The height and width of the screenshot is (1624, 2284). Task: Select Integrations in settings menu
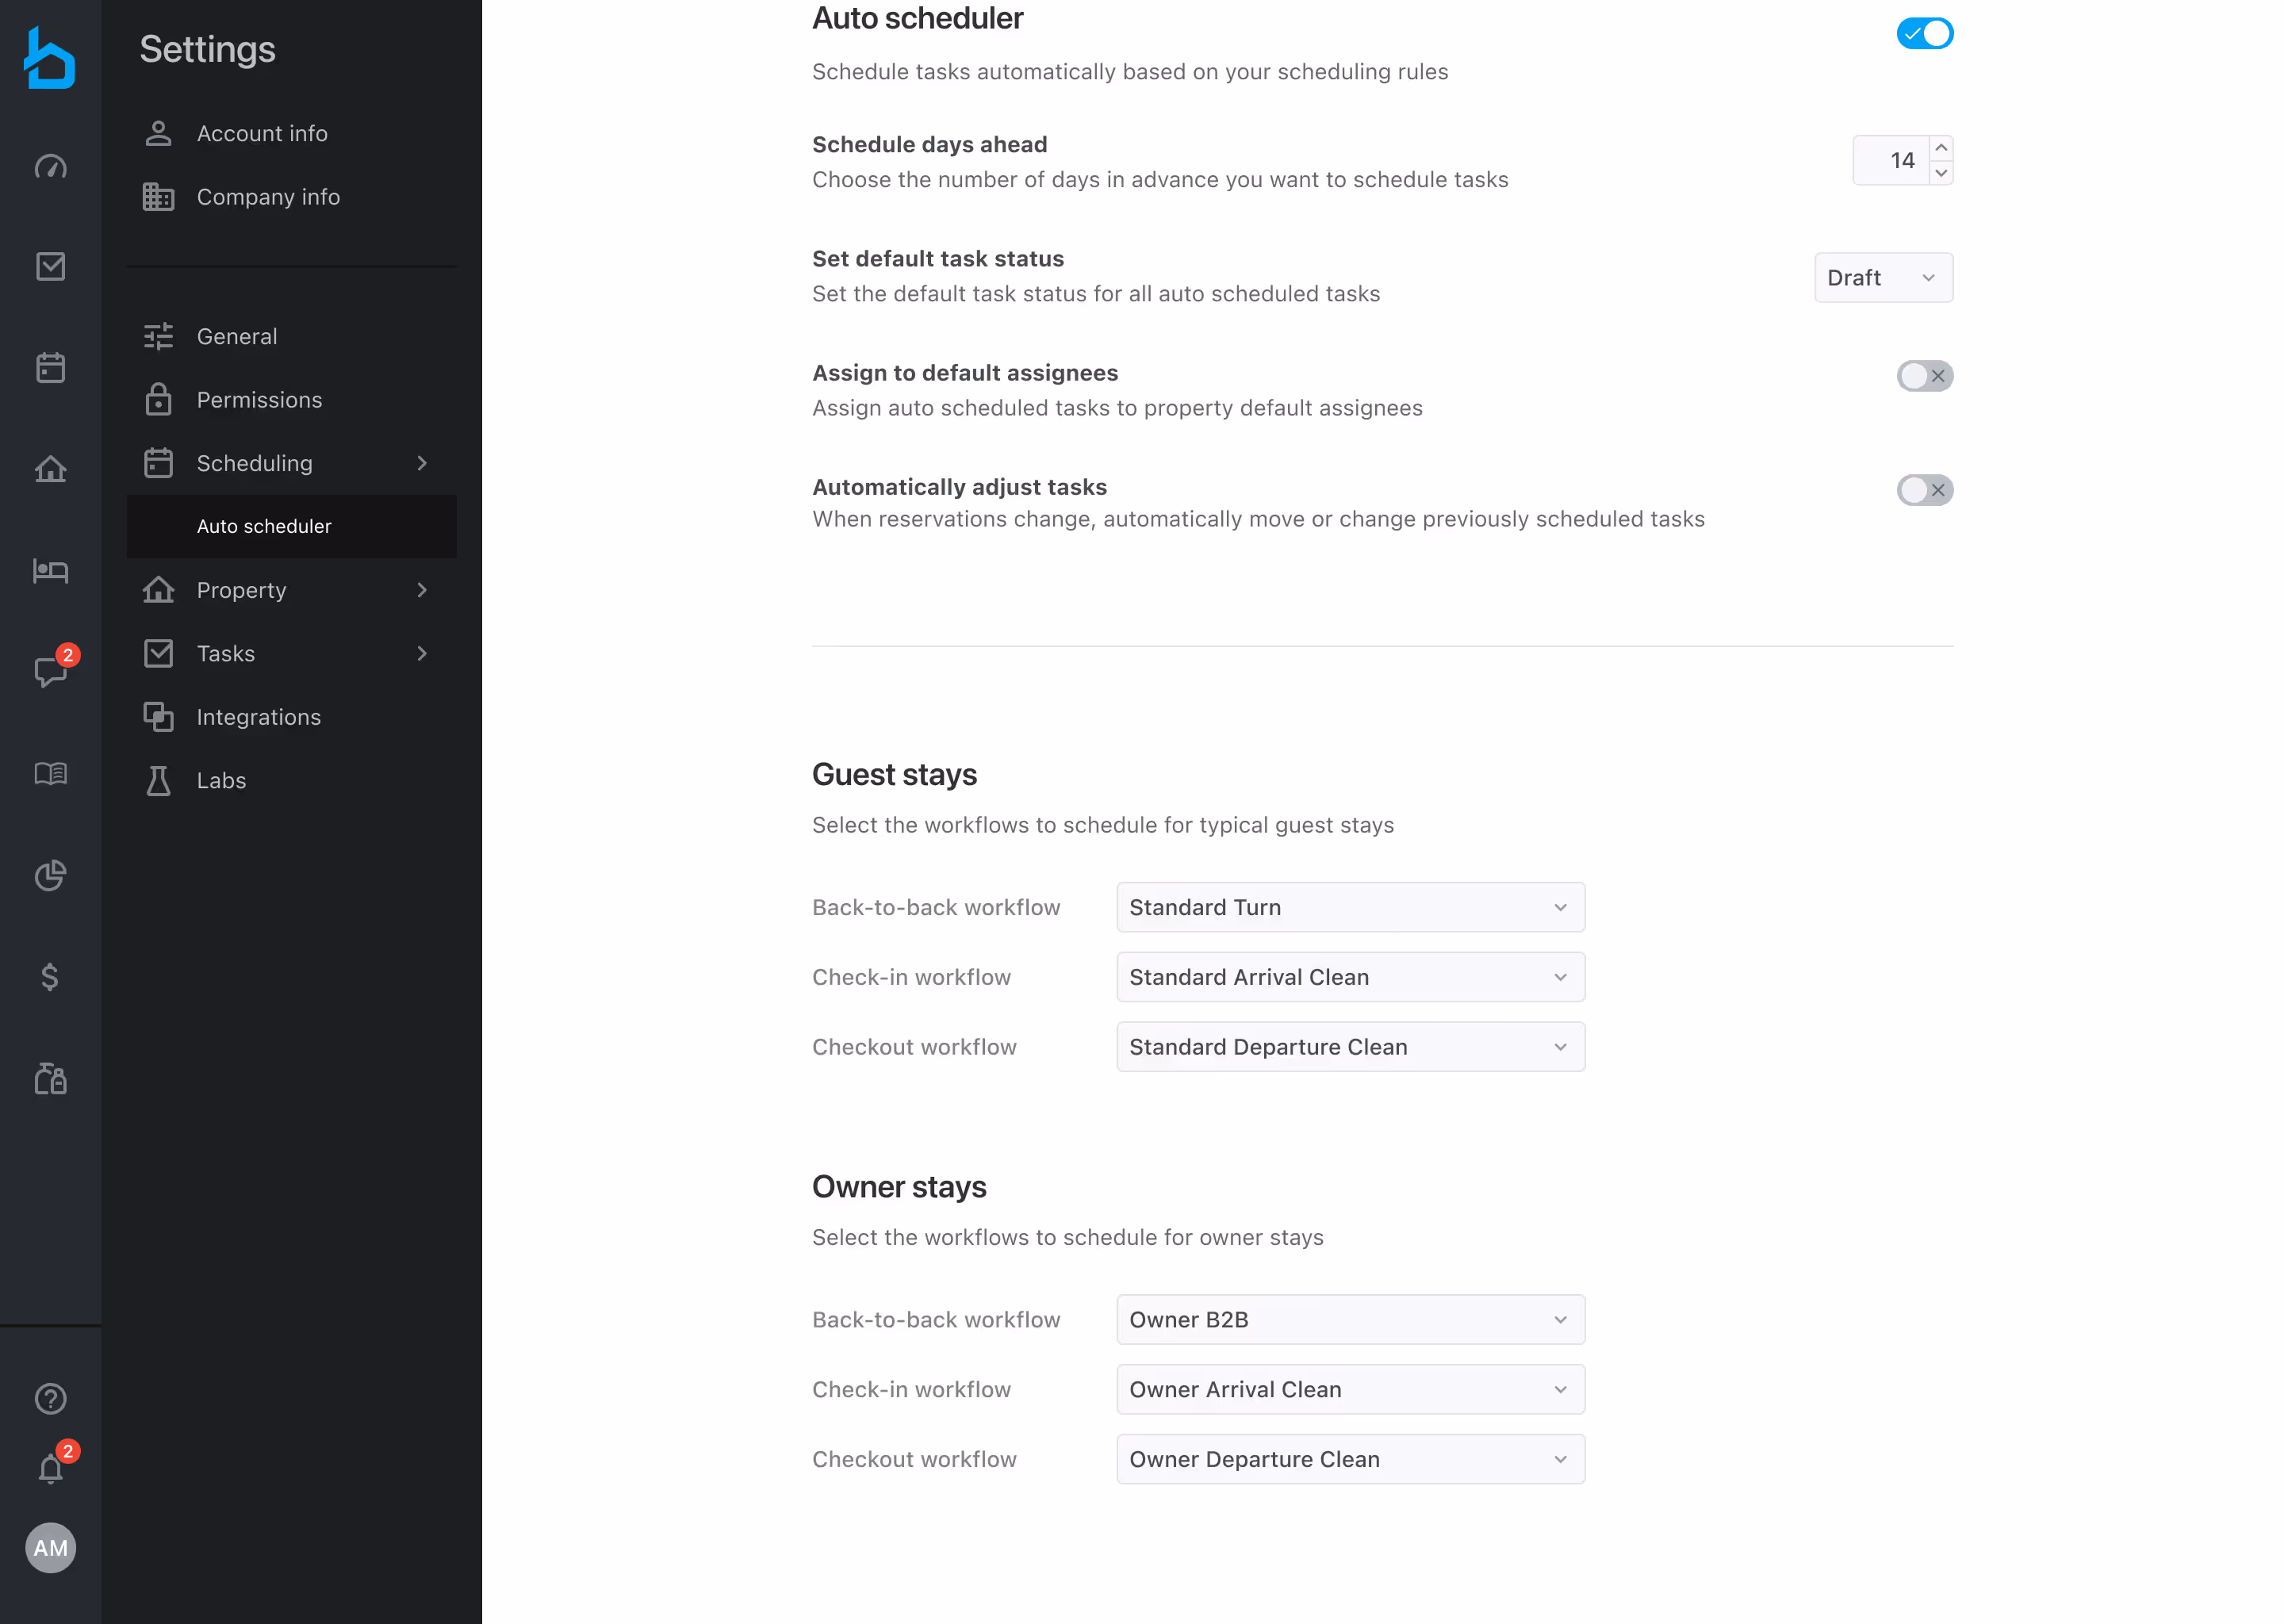(x=258, y=717)
